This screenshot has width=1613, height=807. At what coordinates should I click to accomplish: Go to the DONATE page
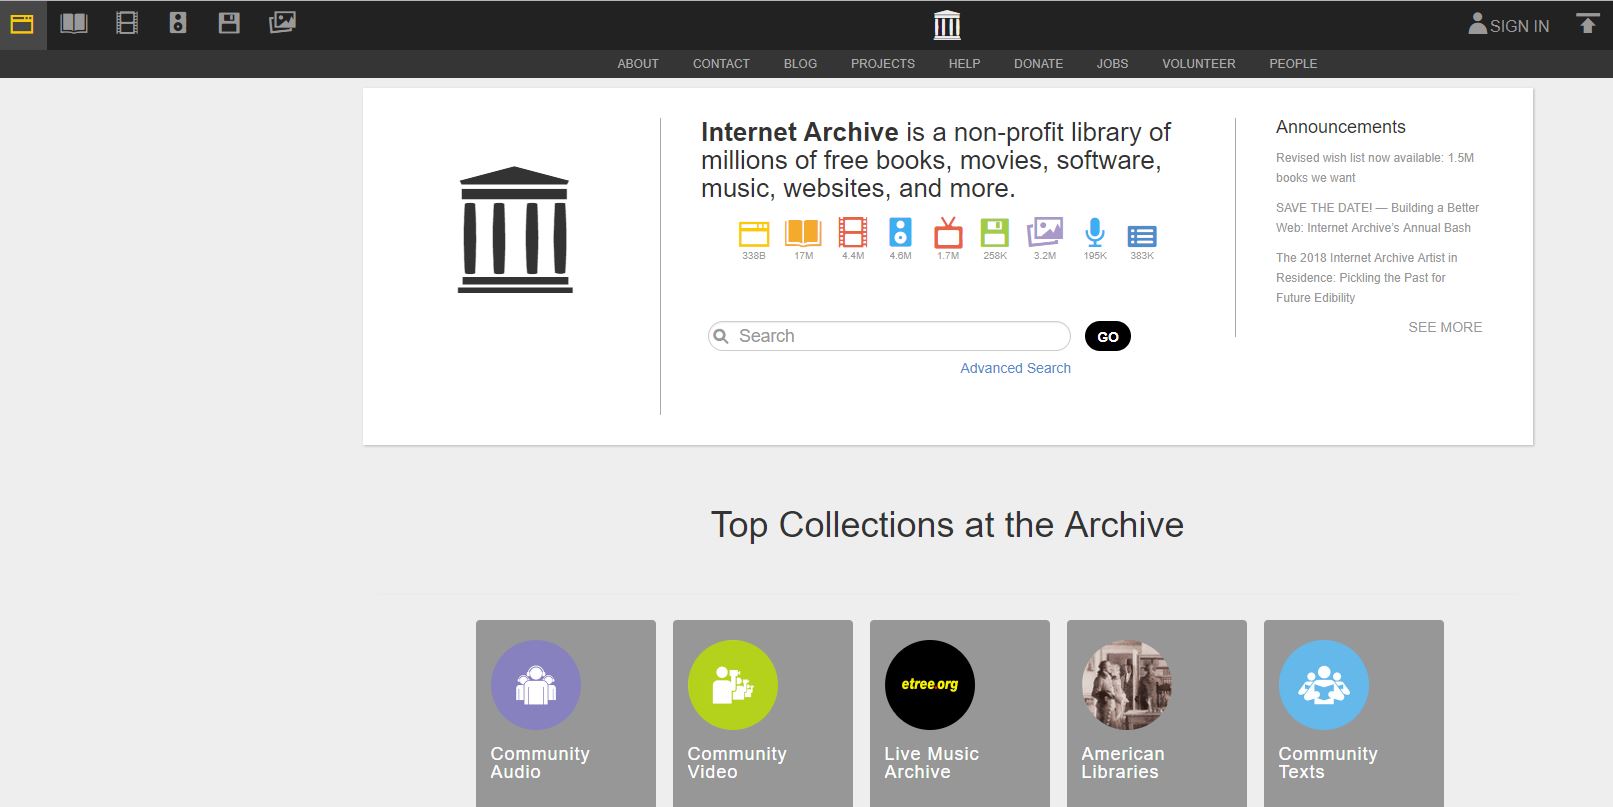(1038, 64)
